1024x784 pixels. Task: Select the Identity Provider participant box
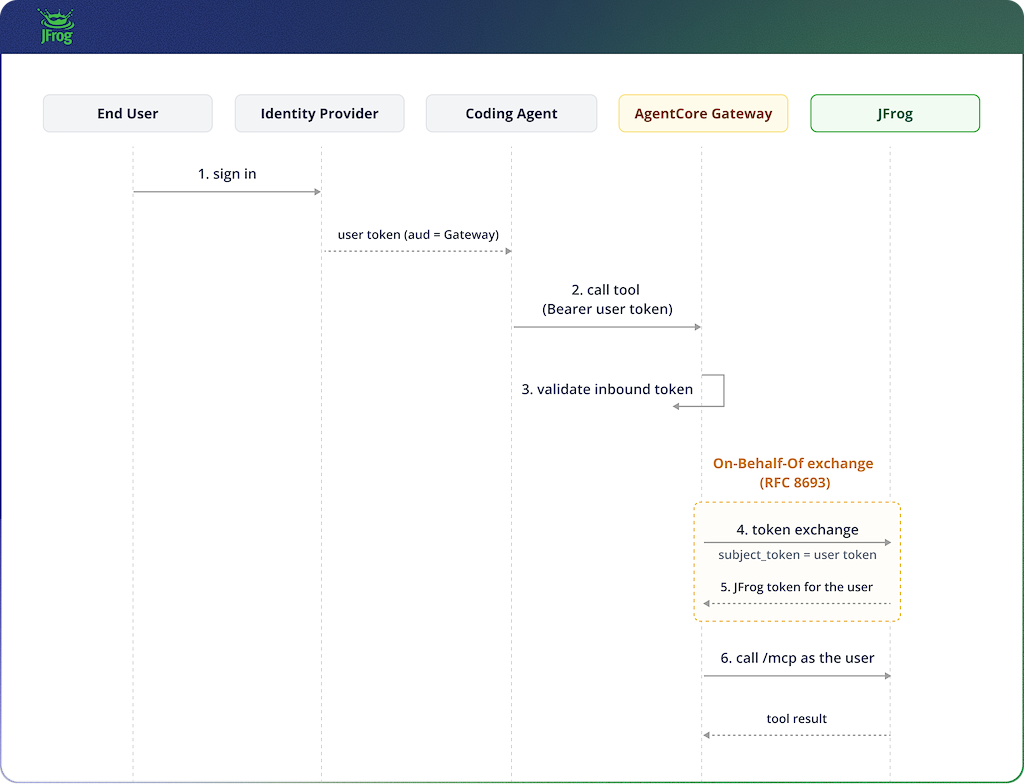tap(319, 114)
